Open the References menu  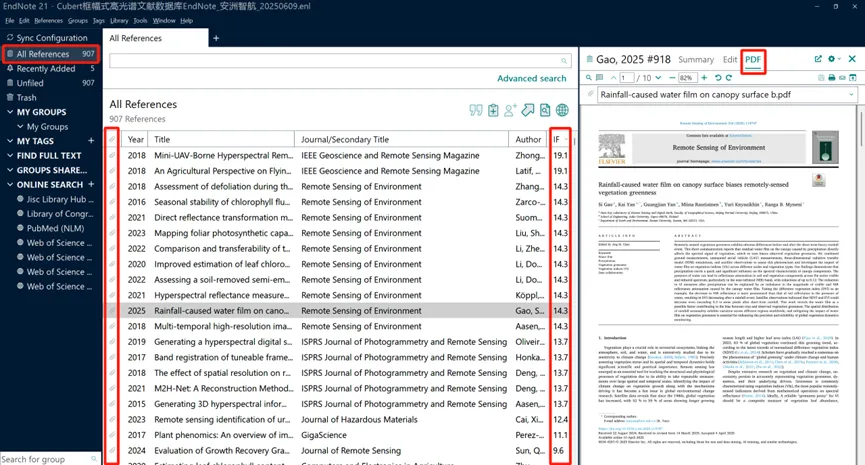coord(49,20)
